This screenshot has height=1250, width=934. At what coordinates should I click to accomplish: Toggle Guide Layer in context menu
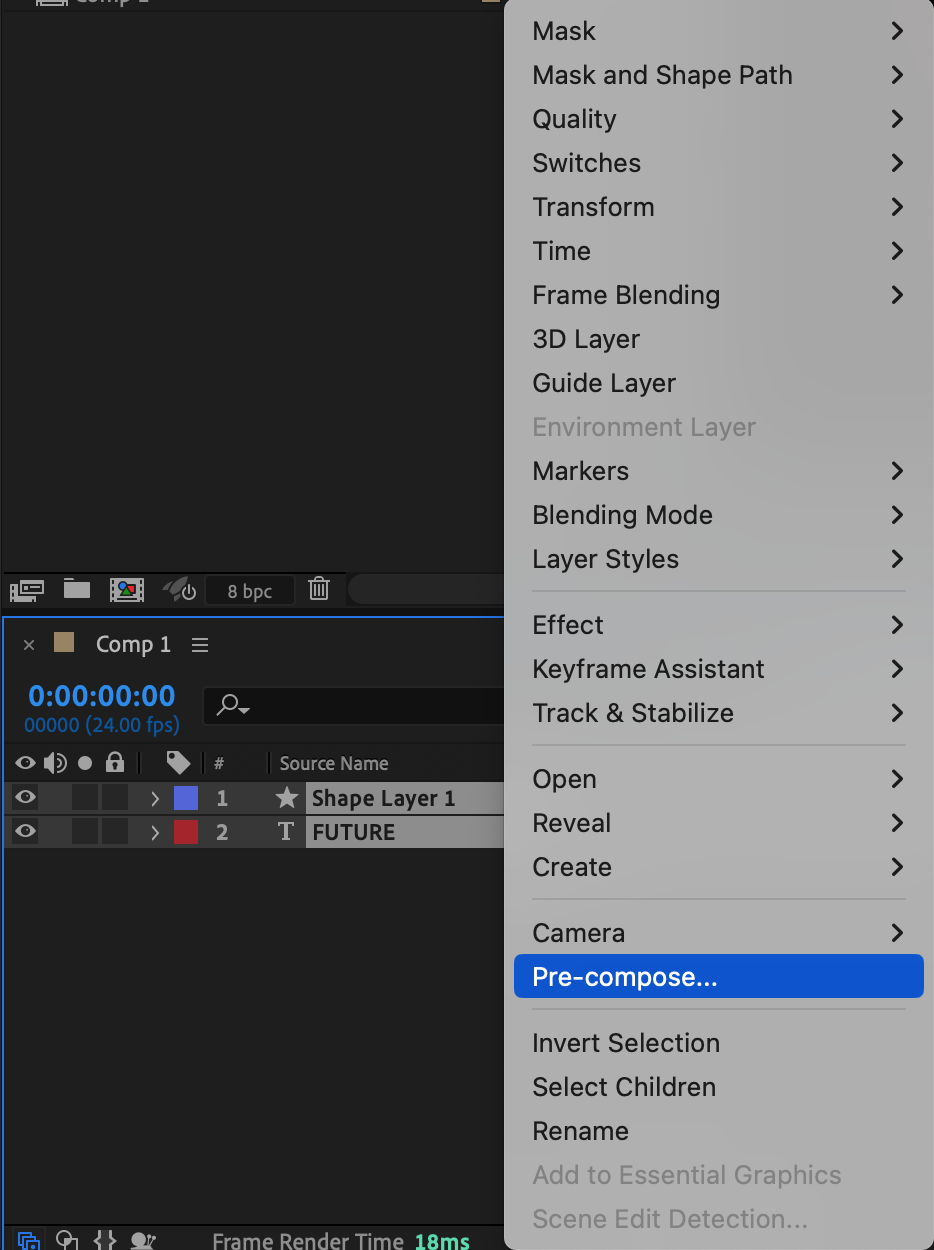tap(718, 383)
